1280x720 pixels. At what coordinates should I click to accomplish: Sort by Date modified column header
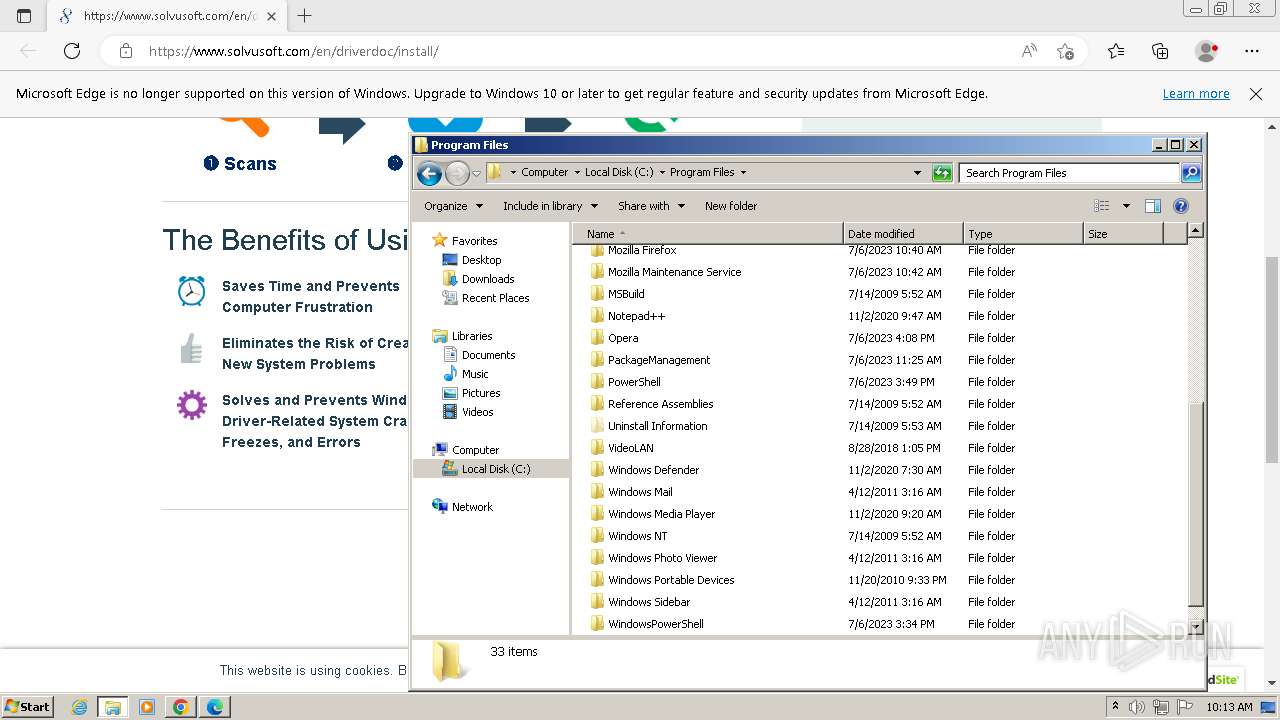[x=903, y=234]
